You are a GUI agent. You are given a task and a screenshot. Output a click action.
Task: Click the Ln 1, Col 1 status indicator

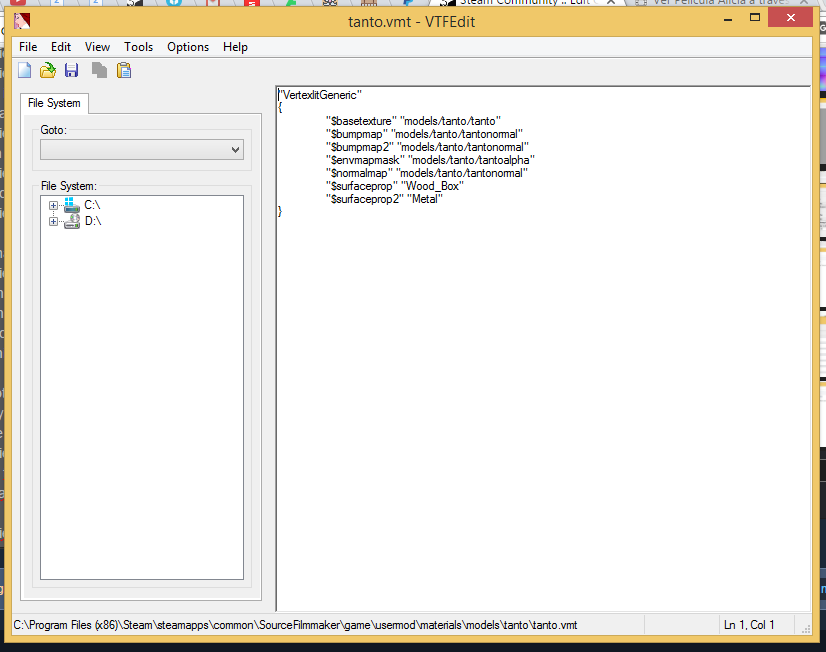pos(749,625)
